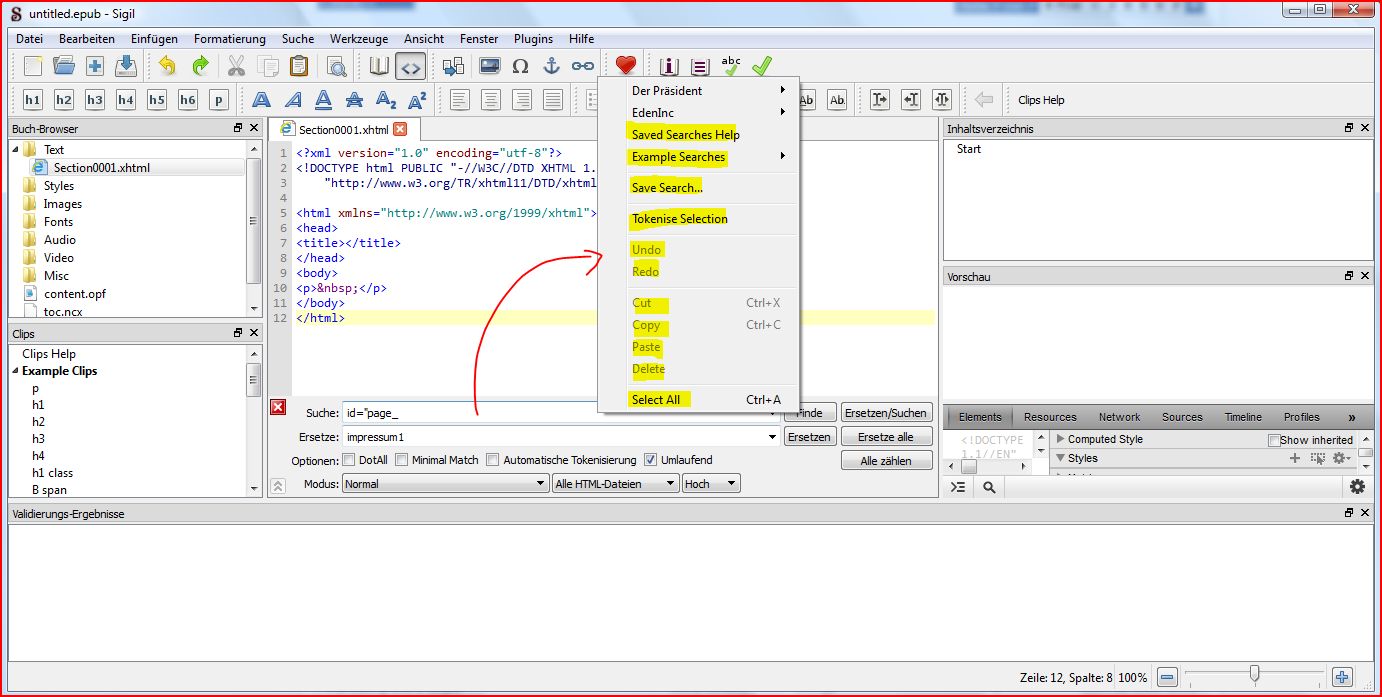
Task: Click the red heart Saved Searches icon
Action: pyautogui.click(x=626, y=66)
